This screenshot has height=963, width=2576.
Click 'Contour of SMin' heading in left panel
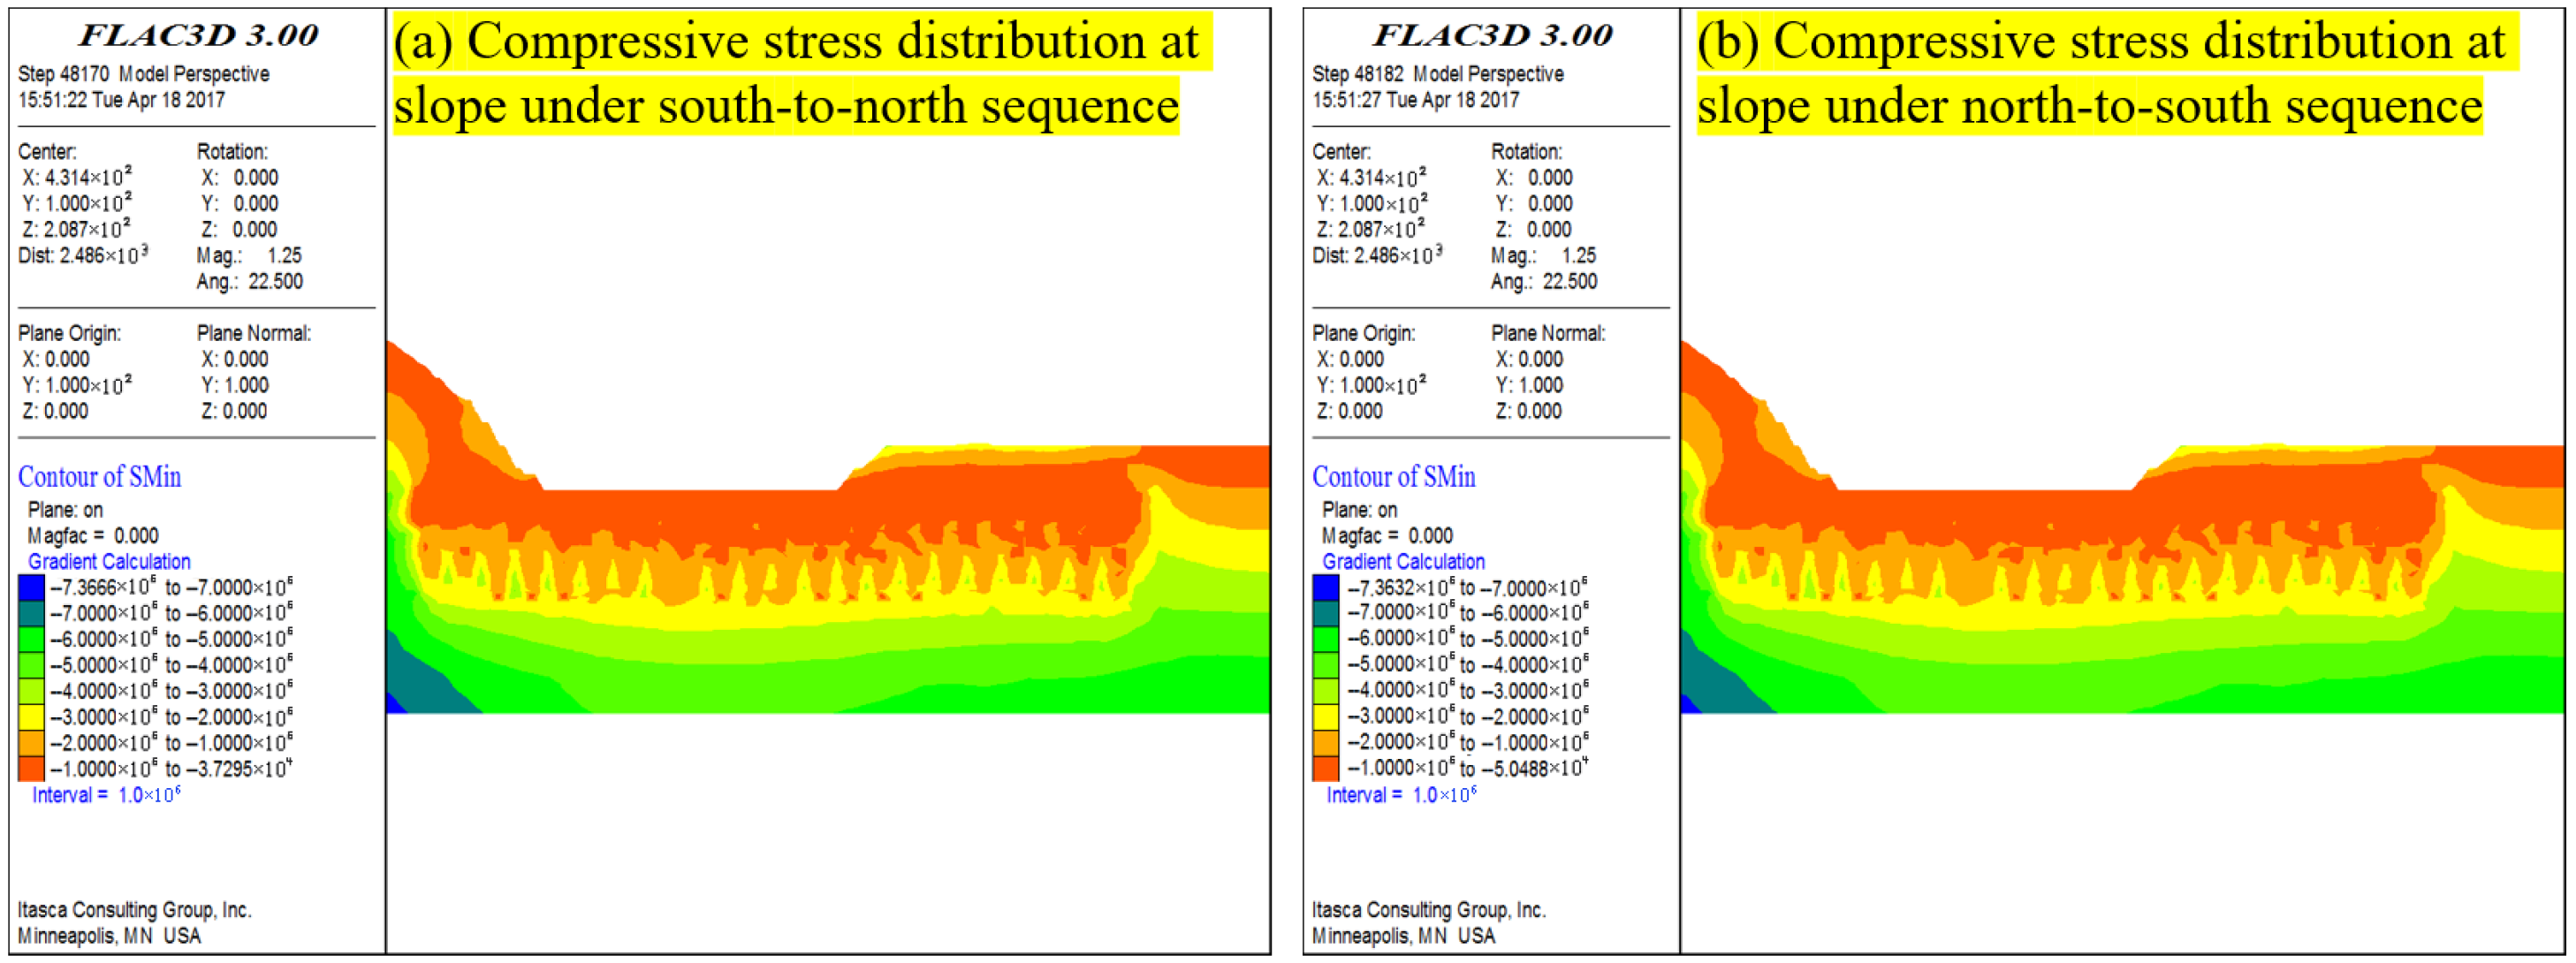(99, 477)
